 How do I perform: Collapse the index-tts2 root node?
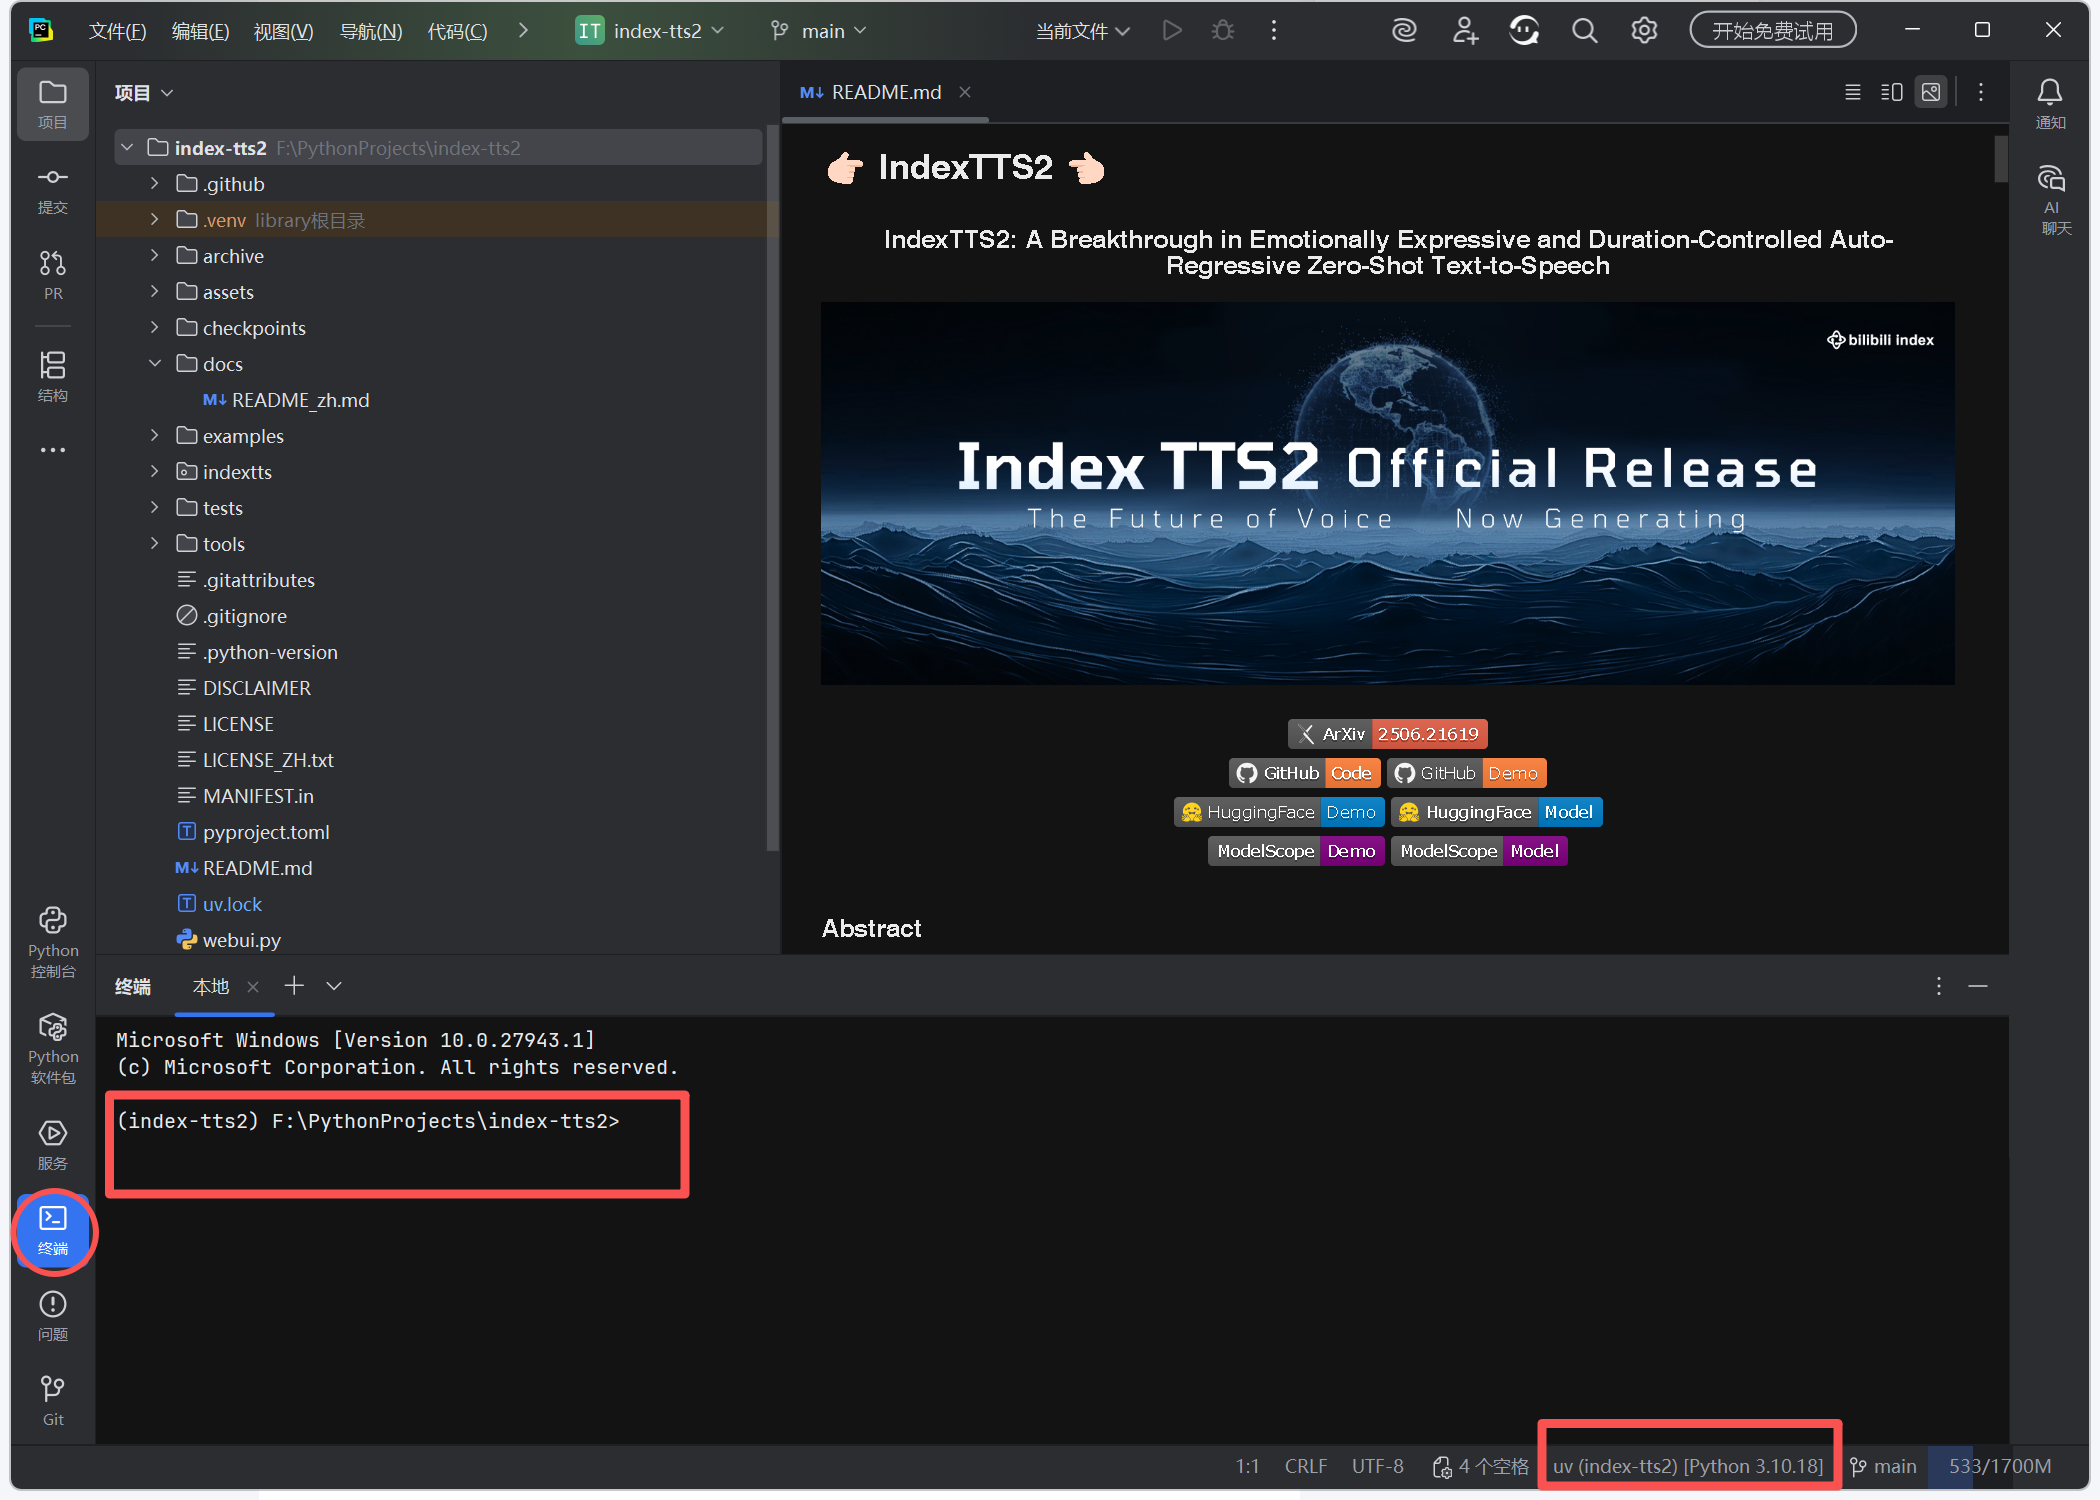point(127,148)
